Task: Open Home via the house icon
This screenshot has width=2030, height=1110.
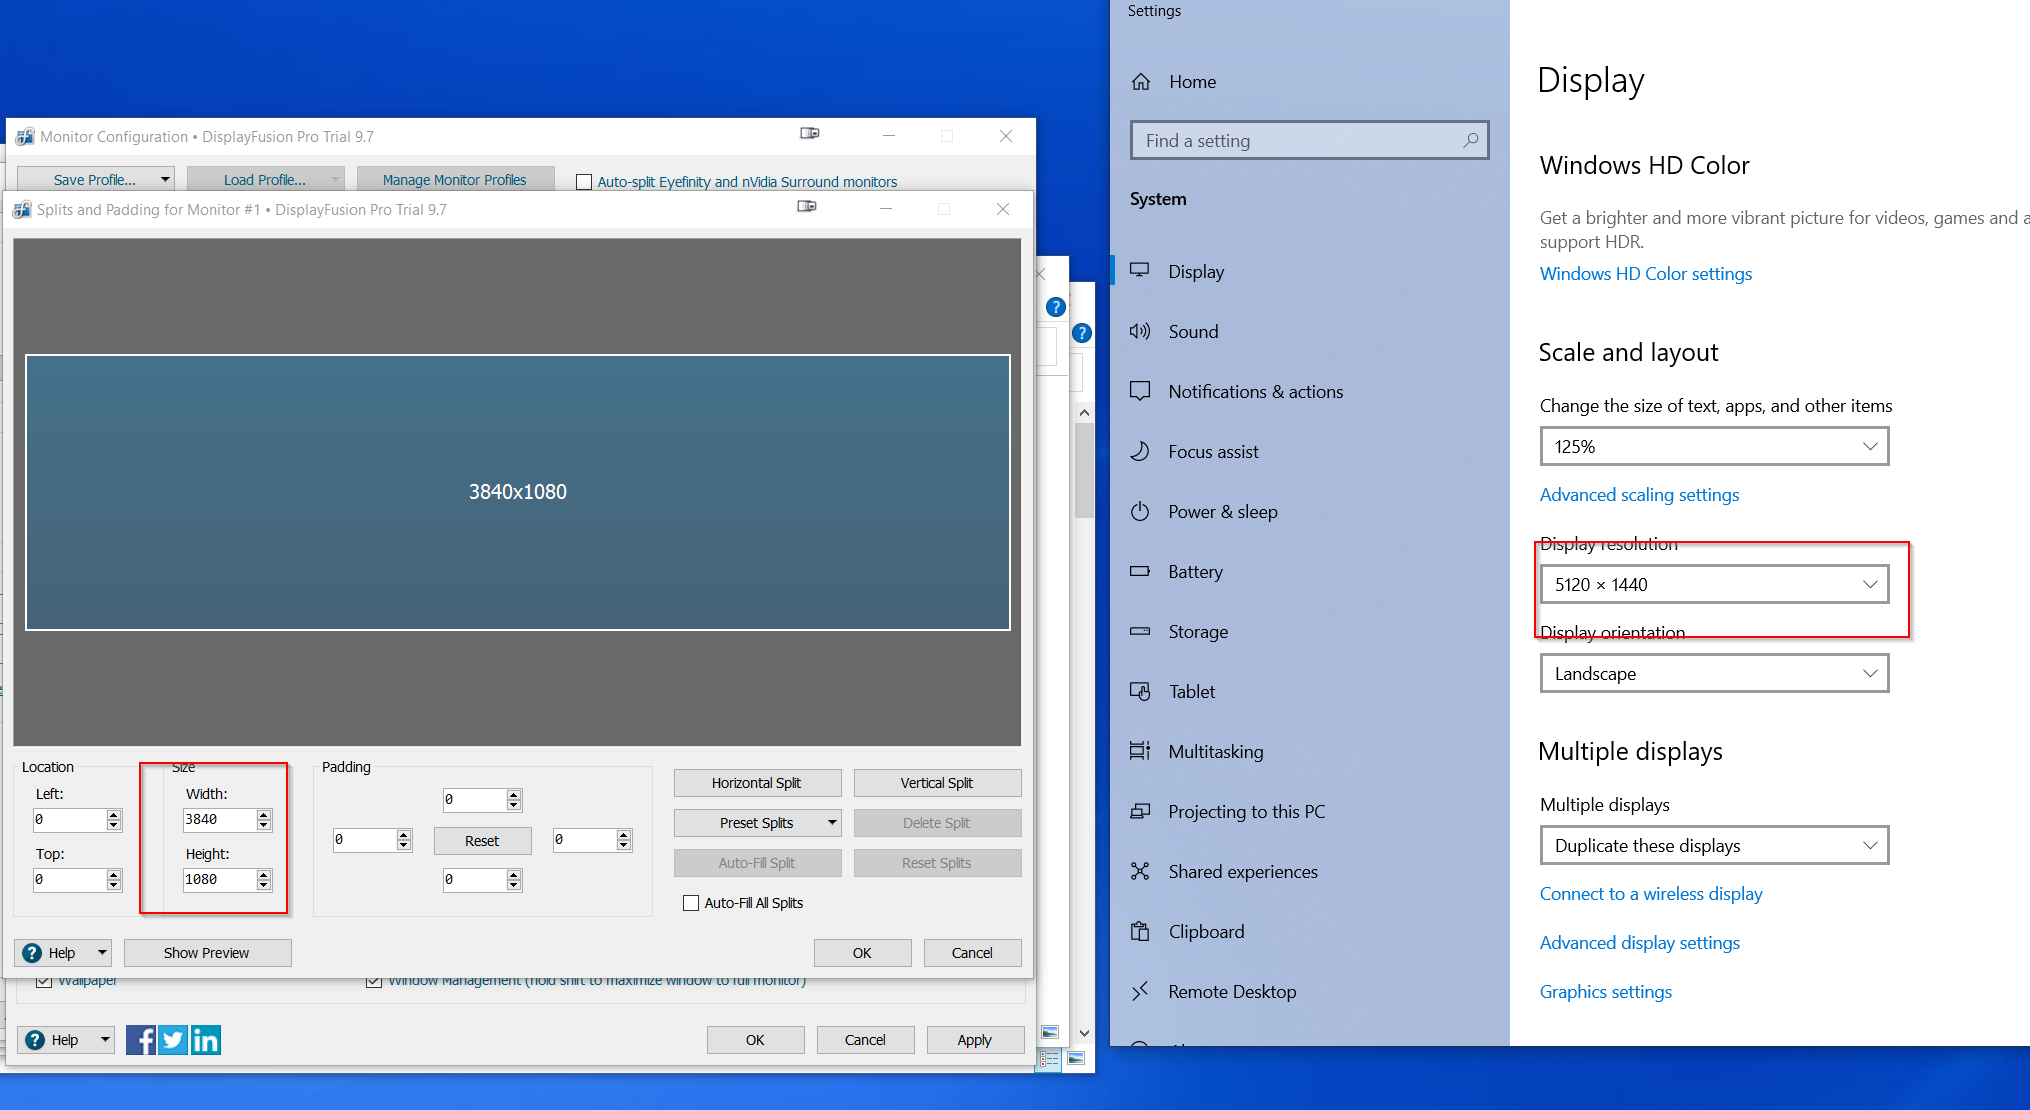Action: pyautogui.click(x=1141, y=82)
